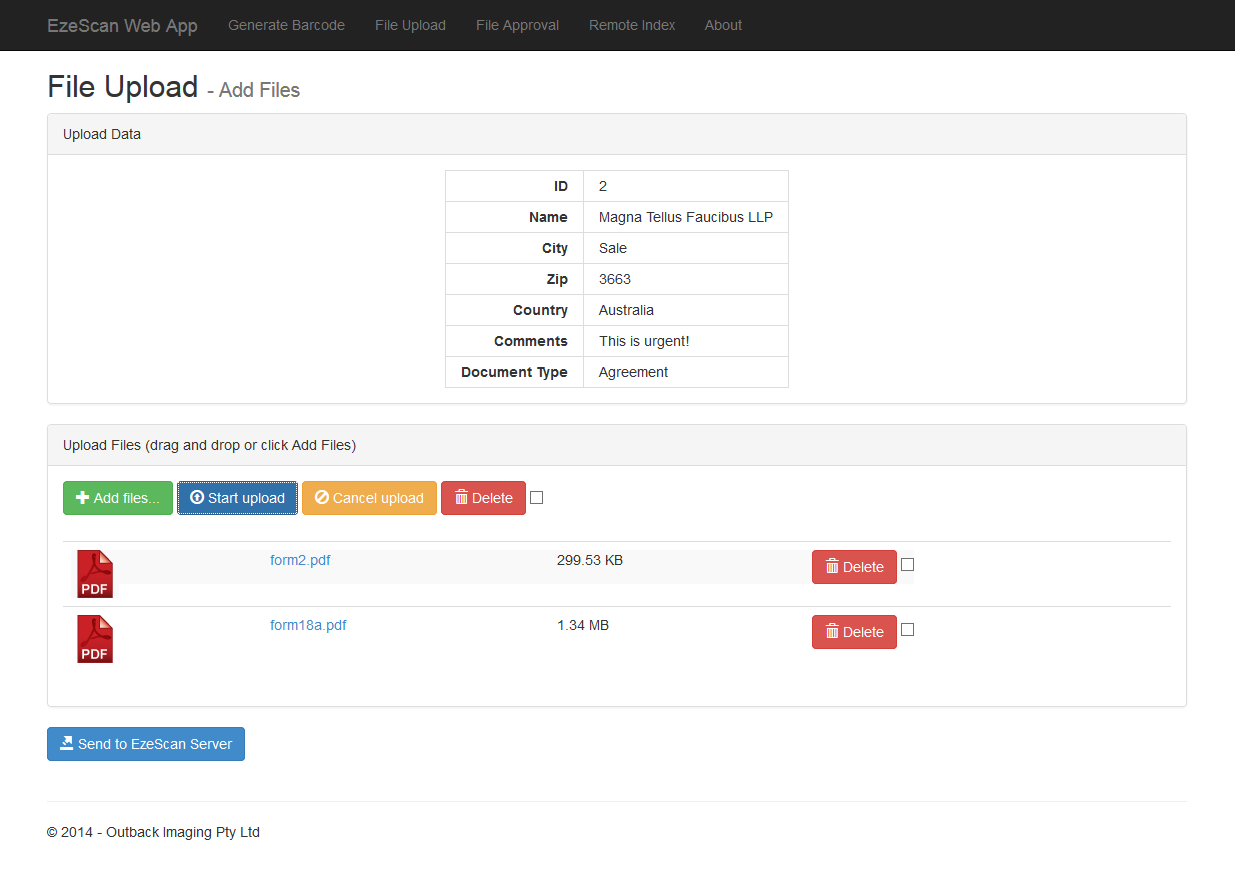Screen dimensions: 1235x871
Task: Click the PDF icon for form2.pdf
Action: (x=95, y=574)
